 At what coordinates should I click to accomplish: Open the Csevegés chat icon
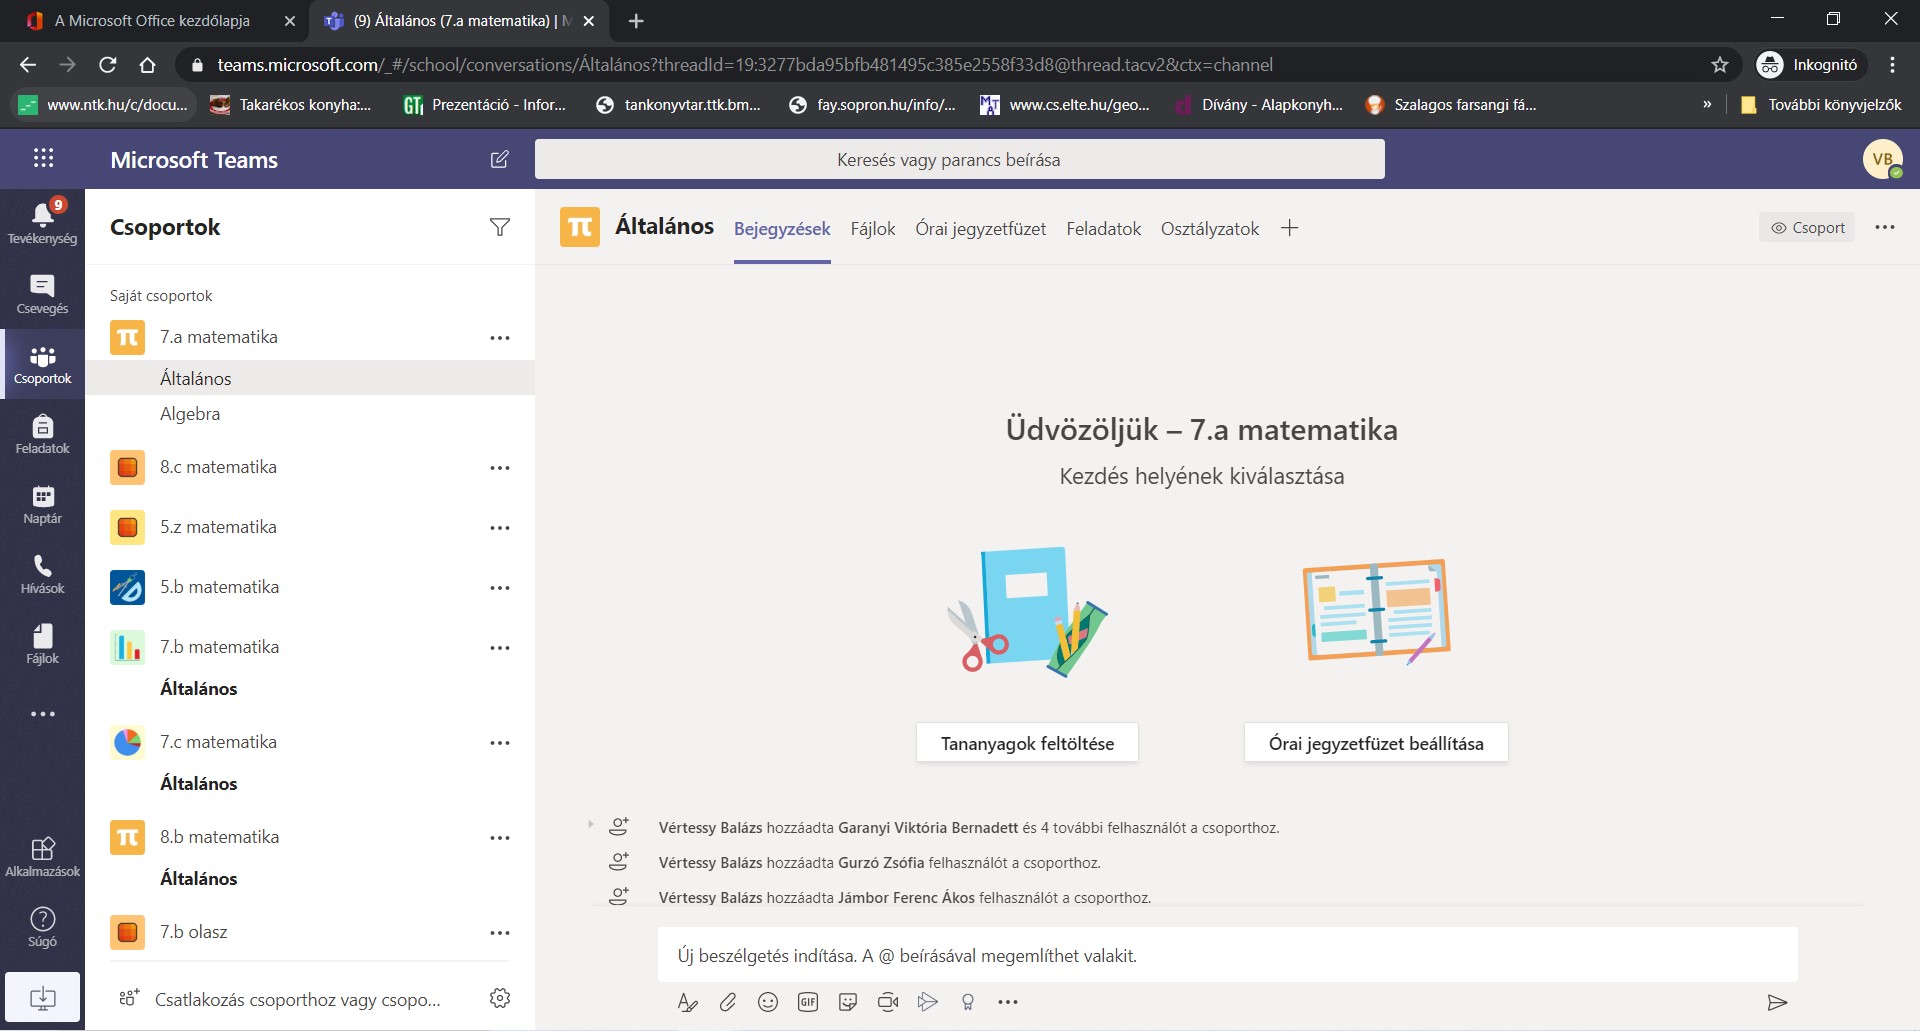click(x=42, y=294)
